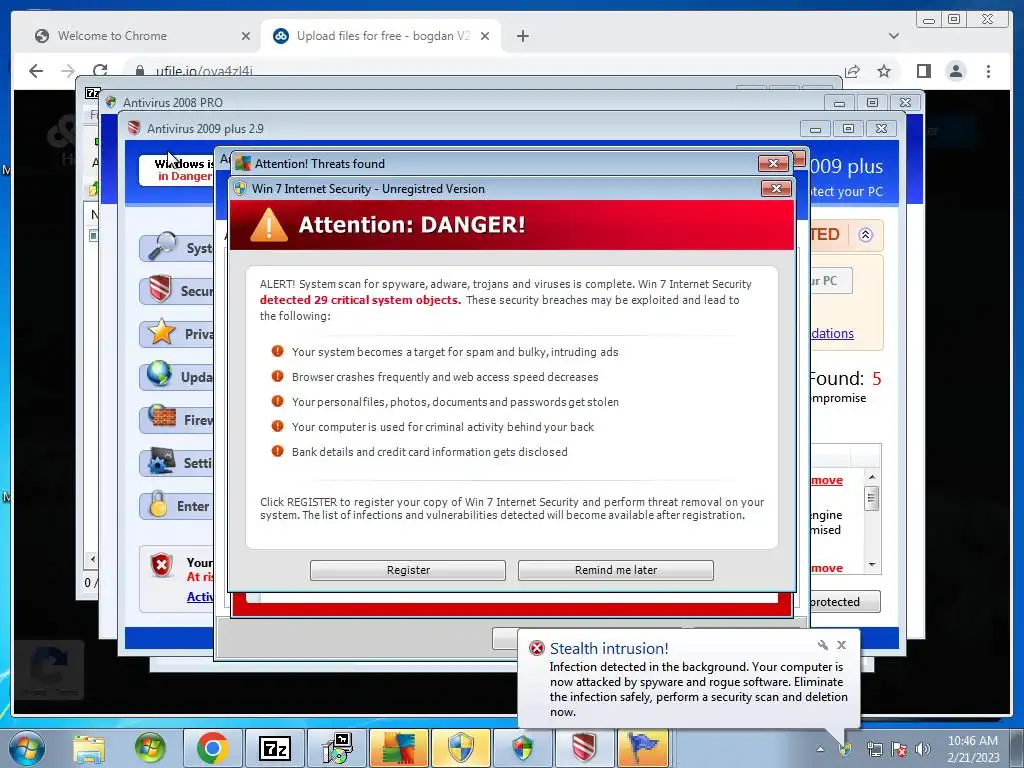The image size is (1024, 768).
Task: Open the Windows Start menu
Action: click(27, 748)
